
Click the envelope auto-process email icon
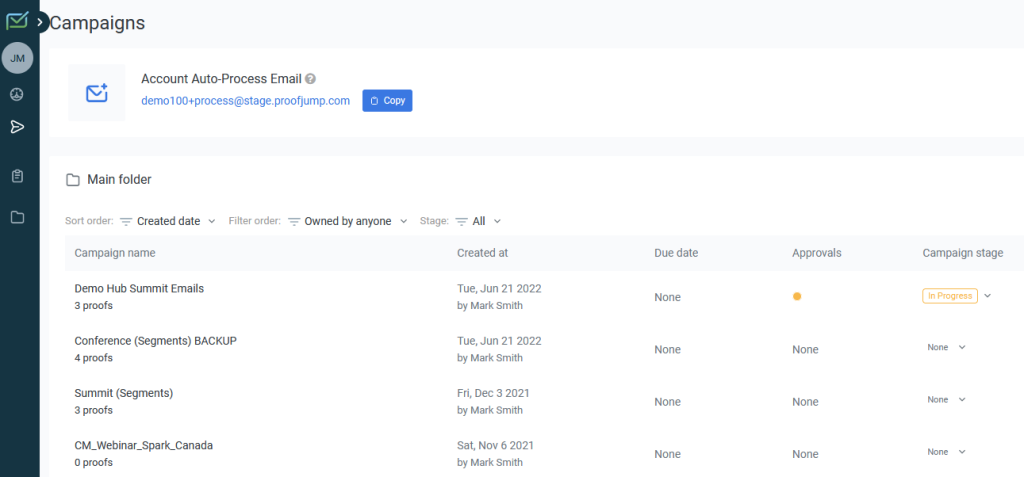97,93
